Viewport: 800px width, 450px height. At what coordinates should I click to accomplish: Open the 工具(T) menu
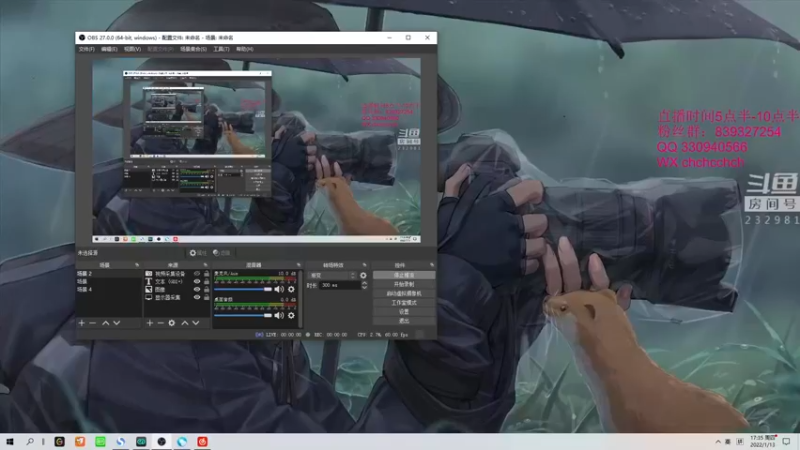click(221, 49)
